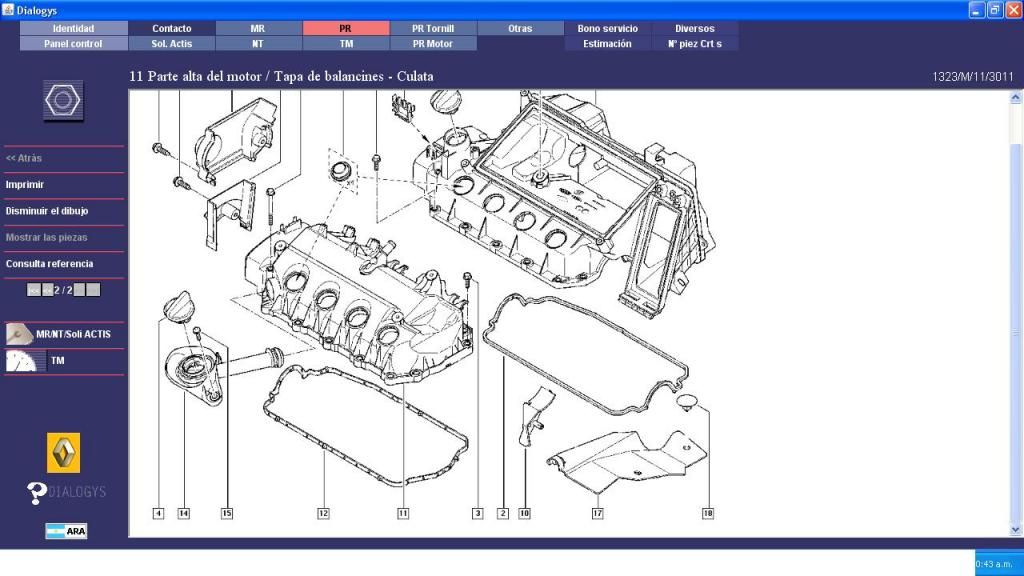
Task: Click the hexagonal nut icon in sidebar
Action: click(x=63, y=99)
